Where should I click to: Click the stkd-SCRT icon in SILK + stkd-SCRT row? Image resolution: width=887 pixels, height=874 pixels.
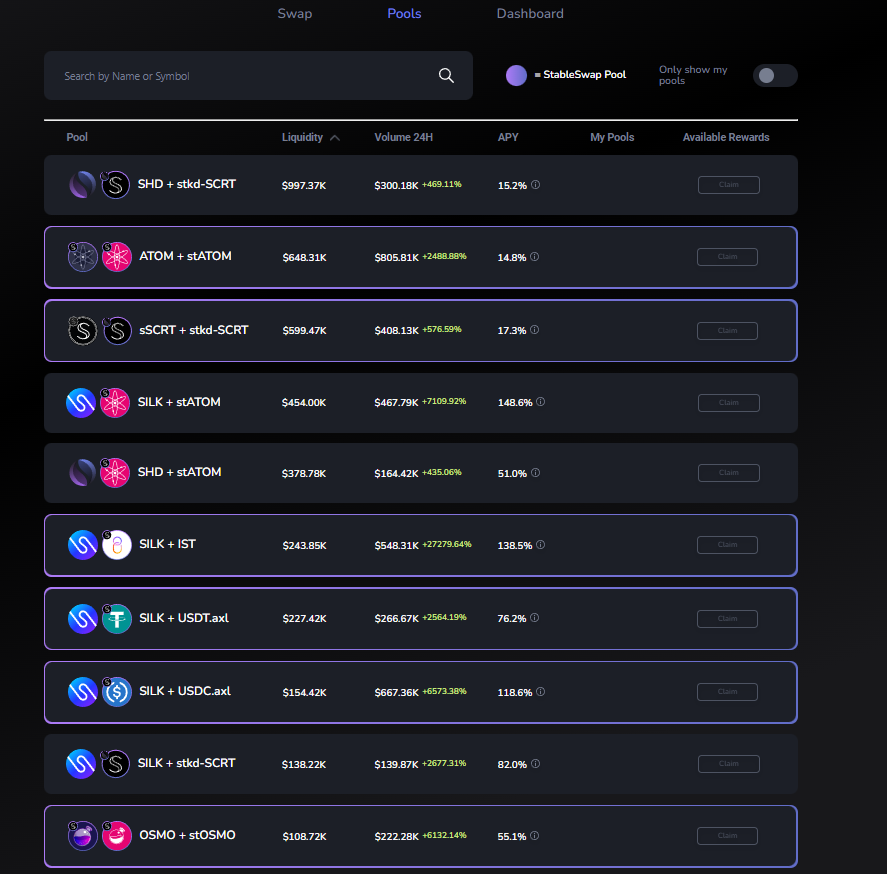(x=115, y=764)
